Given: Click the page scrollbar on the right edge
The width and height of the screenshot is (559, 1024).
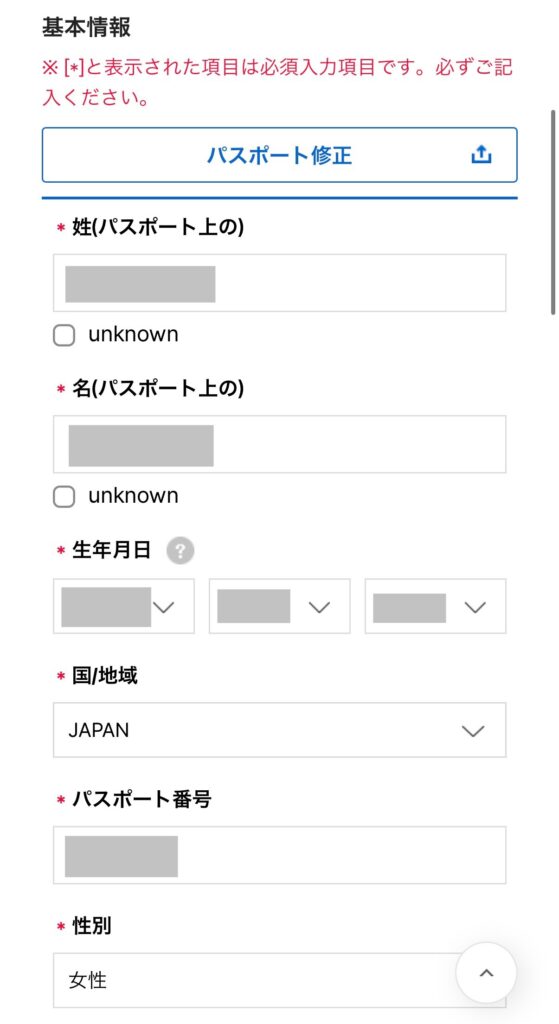Looking at the screenshot, I should pyautogui.click(x=554, y=212).
